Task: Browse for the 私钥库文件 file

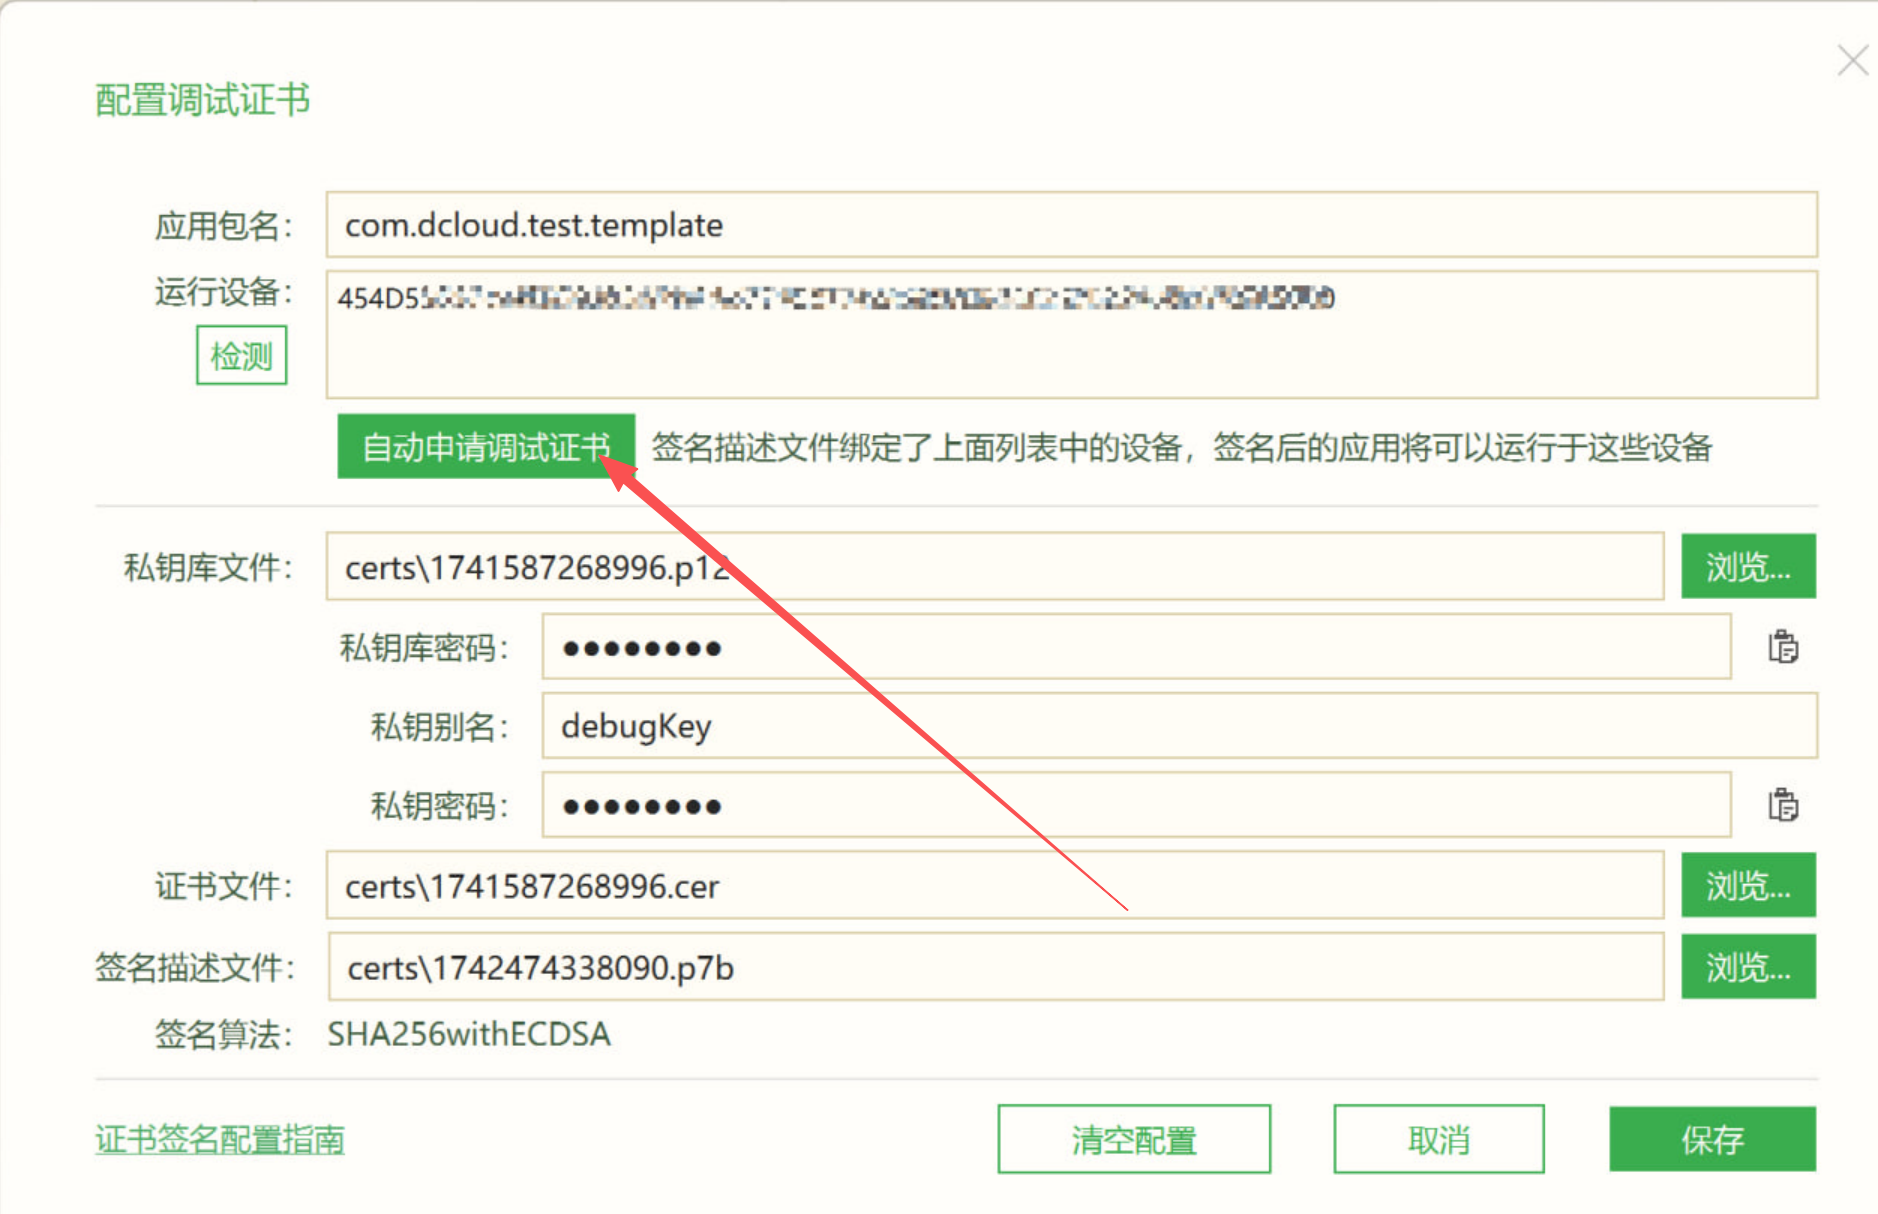Action: [1747, 566]
